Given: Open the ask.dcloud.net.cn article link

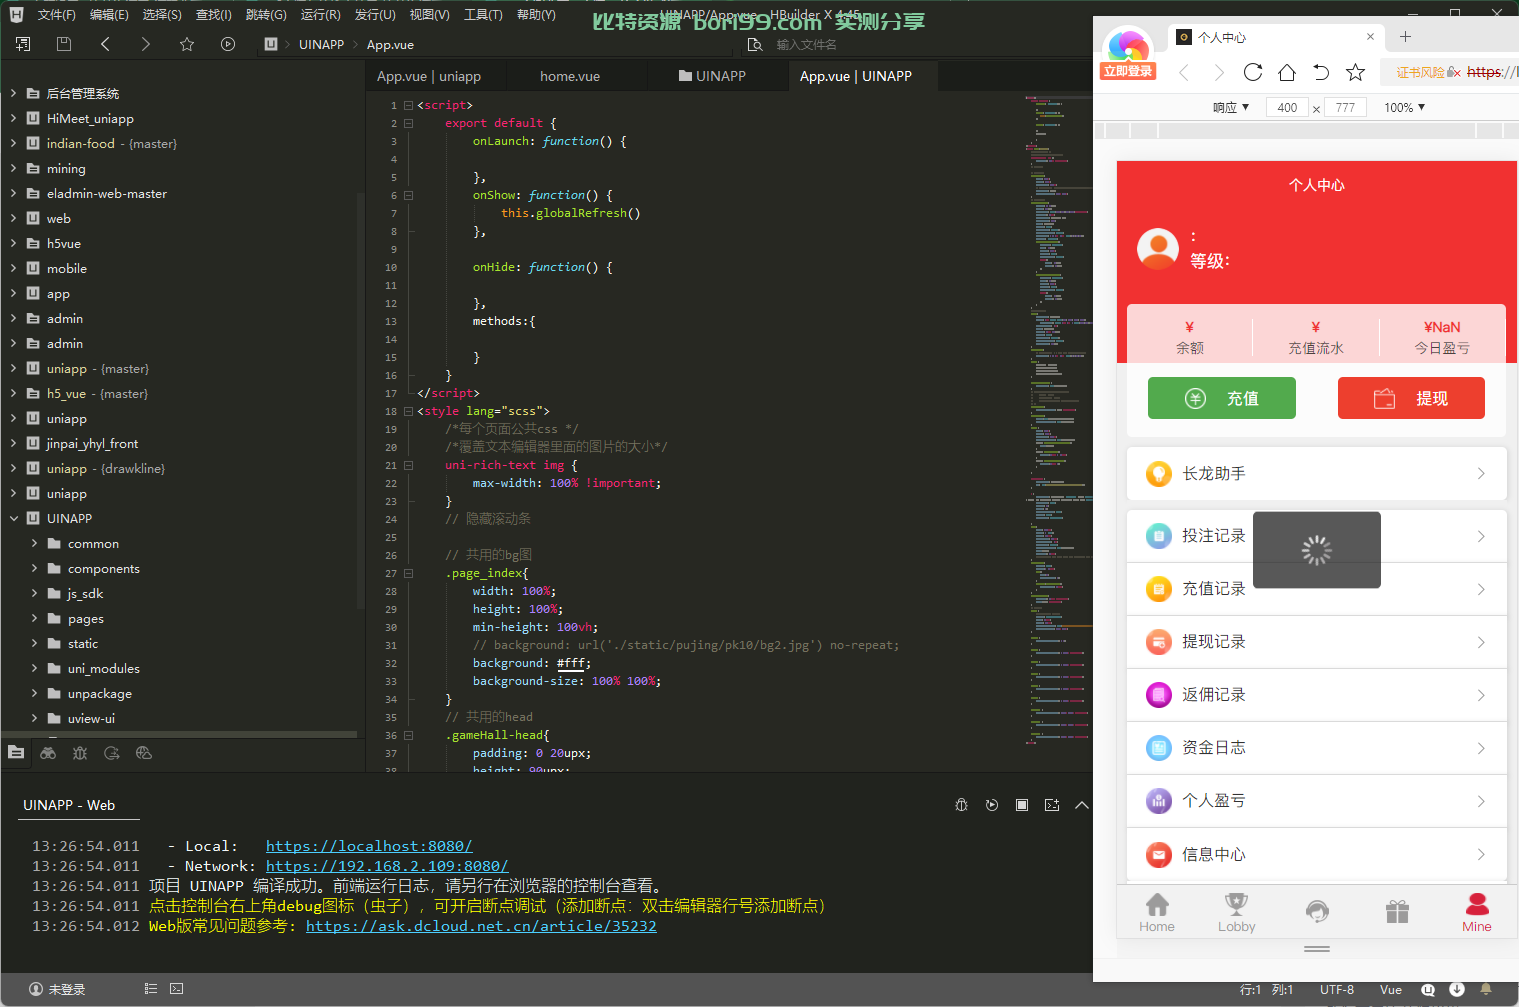Looking at the screenshot, I should click(481, 926).
